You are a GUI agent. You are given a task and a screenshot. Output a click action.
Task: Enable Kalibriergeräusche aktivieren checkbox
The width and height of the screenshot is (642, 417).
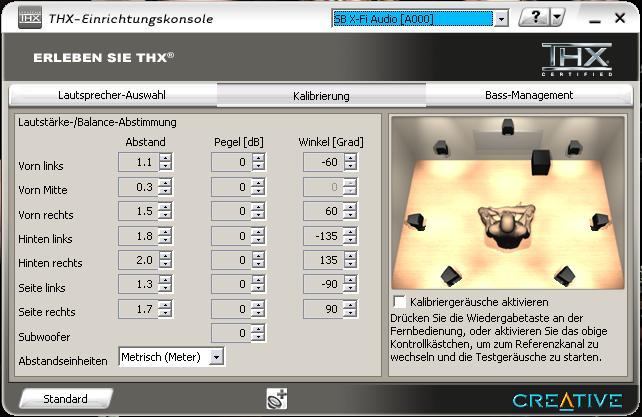pos(399,301)
